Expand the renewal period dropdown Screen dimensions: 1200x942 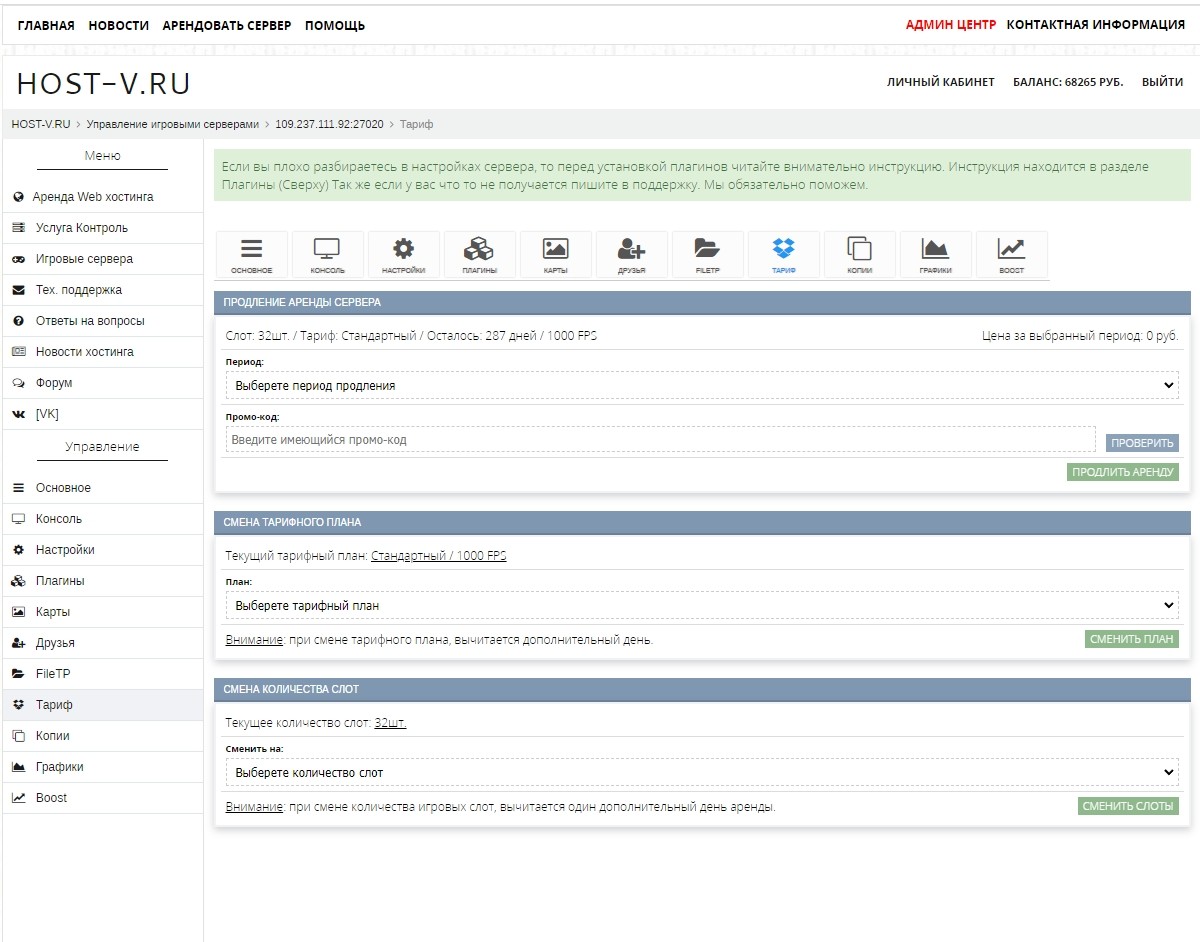701,385
